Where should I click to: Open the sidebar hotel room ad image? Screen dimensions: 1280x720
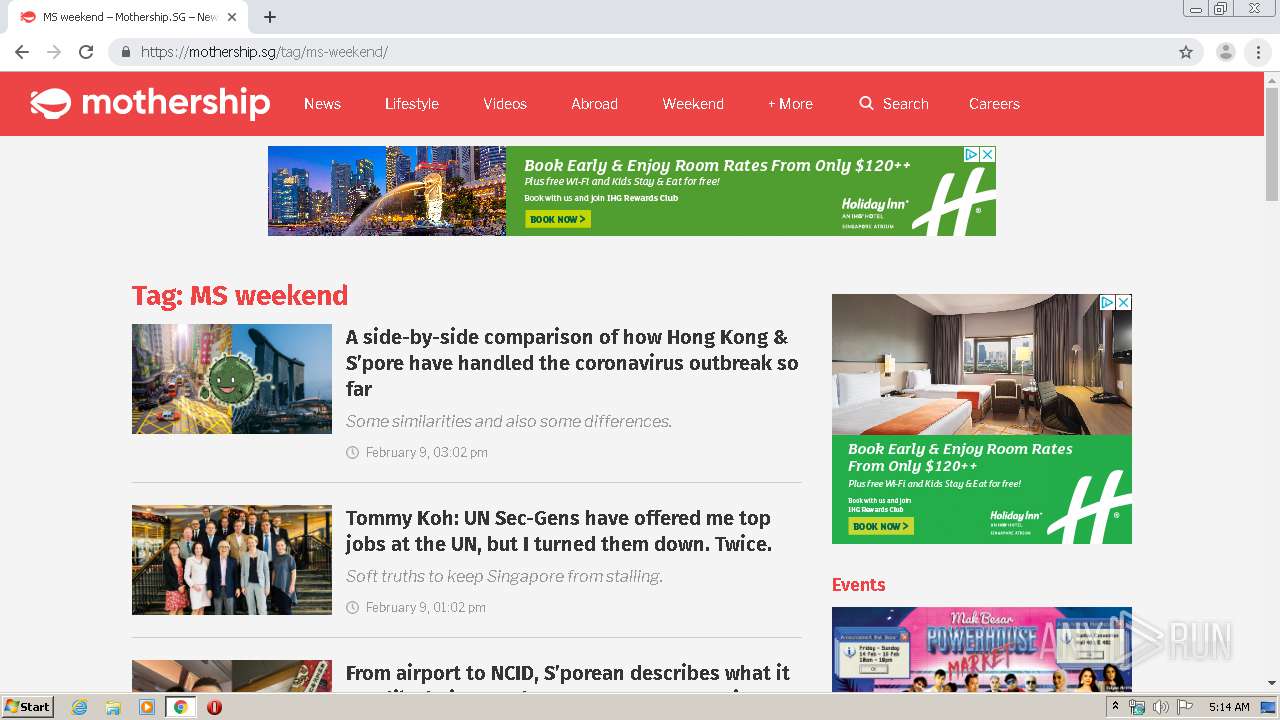[982, 365]
